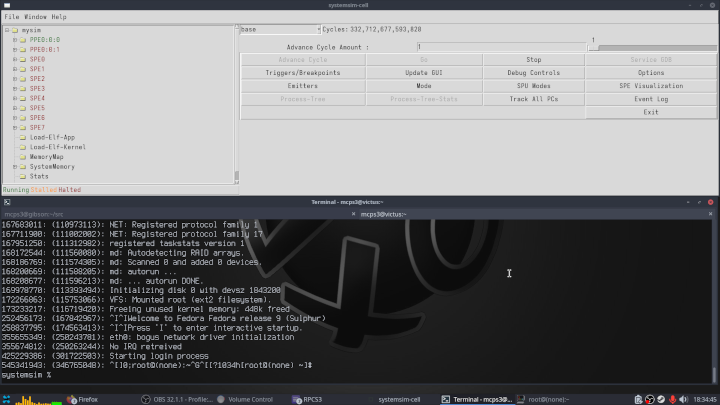Open the OBS 32.1.1 taskbar entry
720x405 pixels.
(x=178, y=399)
